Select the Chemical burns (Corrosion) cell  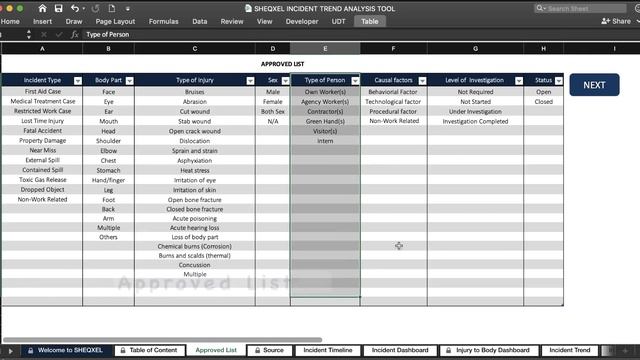[x=195, y=246]
